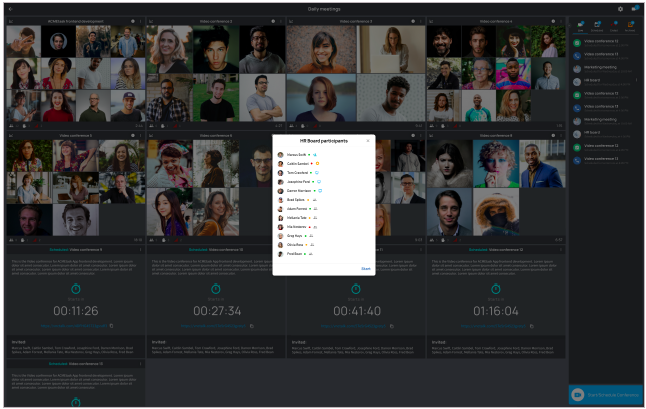Click the monitor icon next to Tom Crawford
This screenshot has width=646, height=409.
click(x=316, y=173)
